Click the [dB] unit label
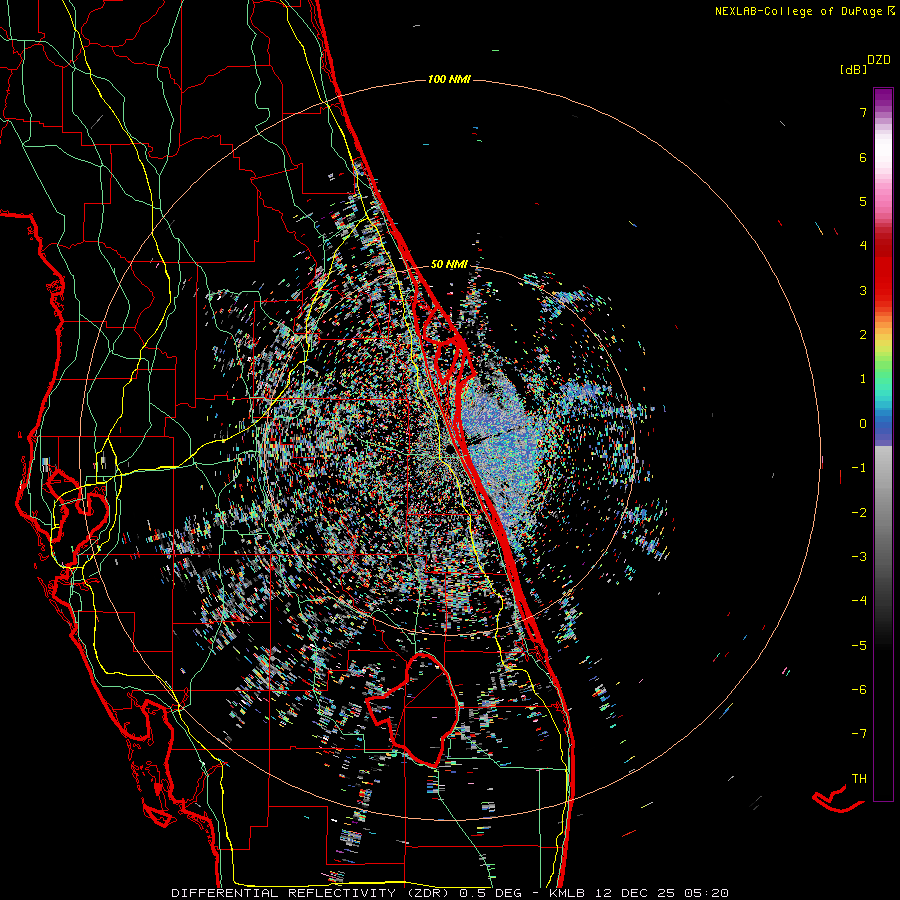 pyautogui.click(x=853, y=69)
